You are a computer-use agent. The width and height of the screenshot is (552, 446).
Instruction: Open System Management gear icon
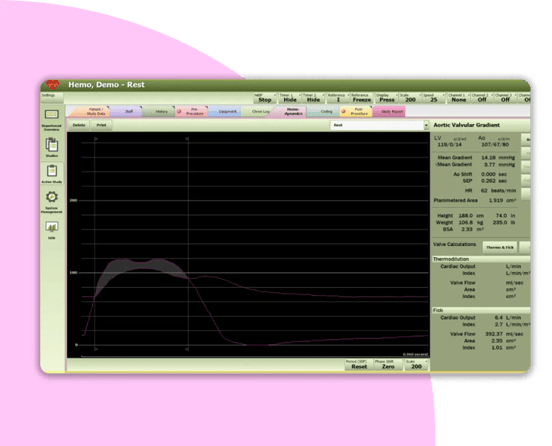tap(52, 197)
